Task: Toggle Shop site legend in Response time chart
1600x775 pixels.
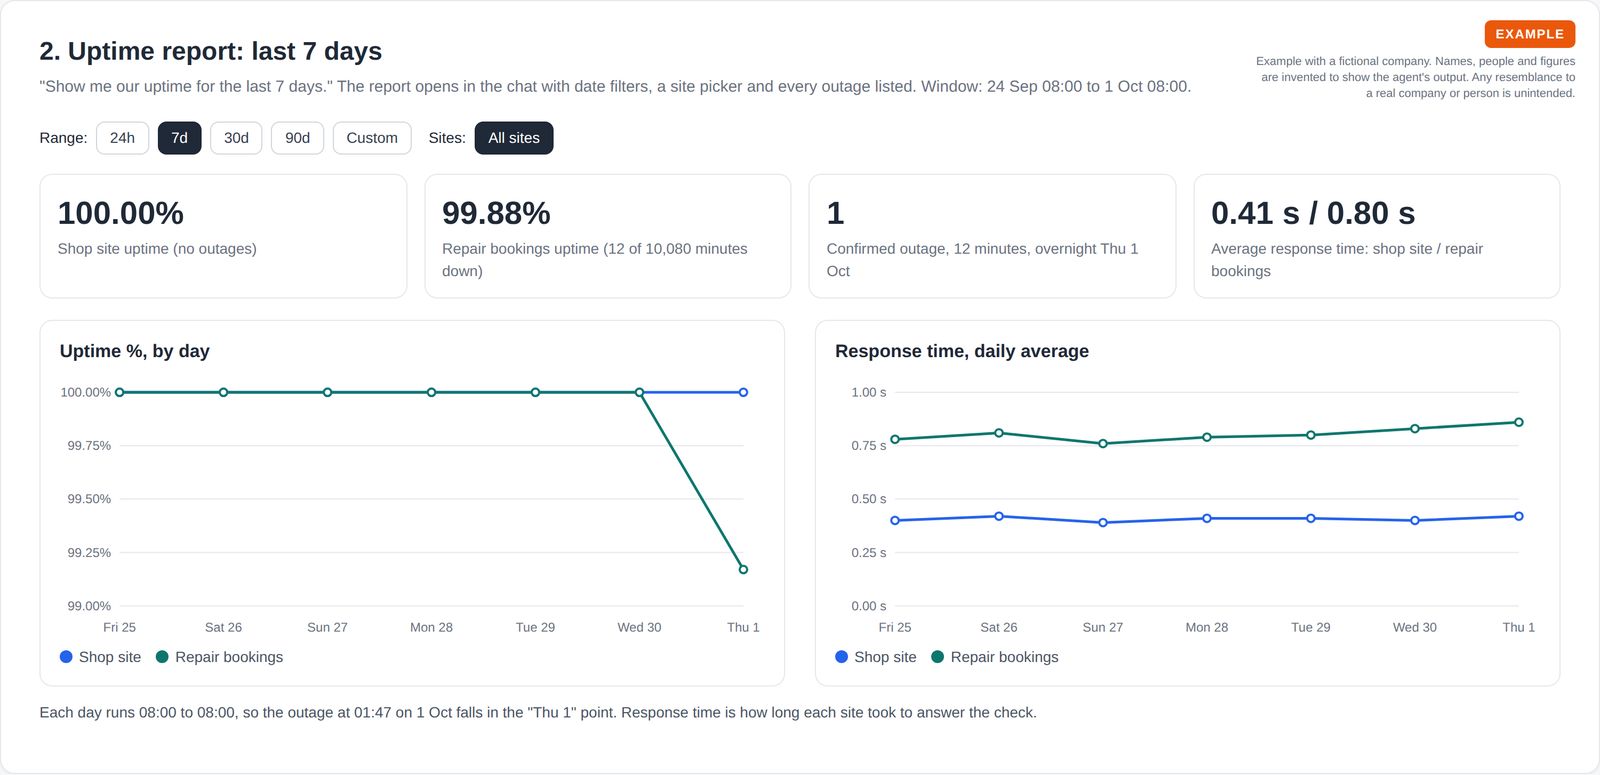Action: click(x=875, y=657)
